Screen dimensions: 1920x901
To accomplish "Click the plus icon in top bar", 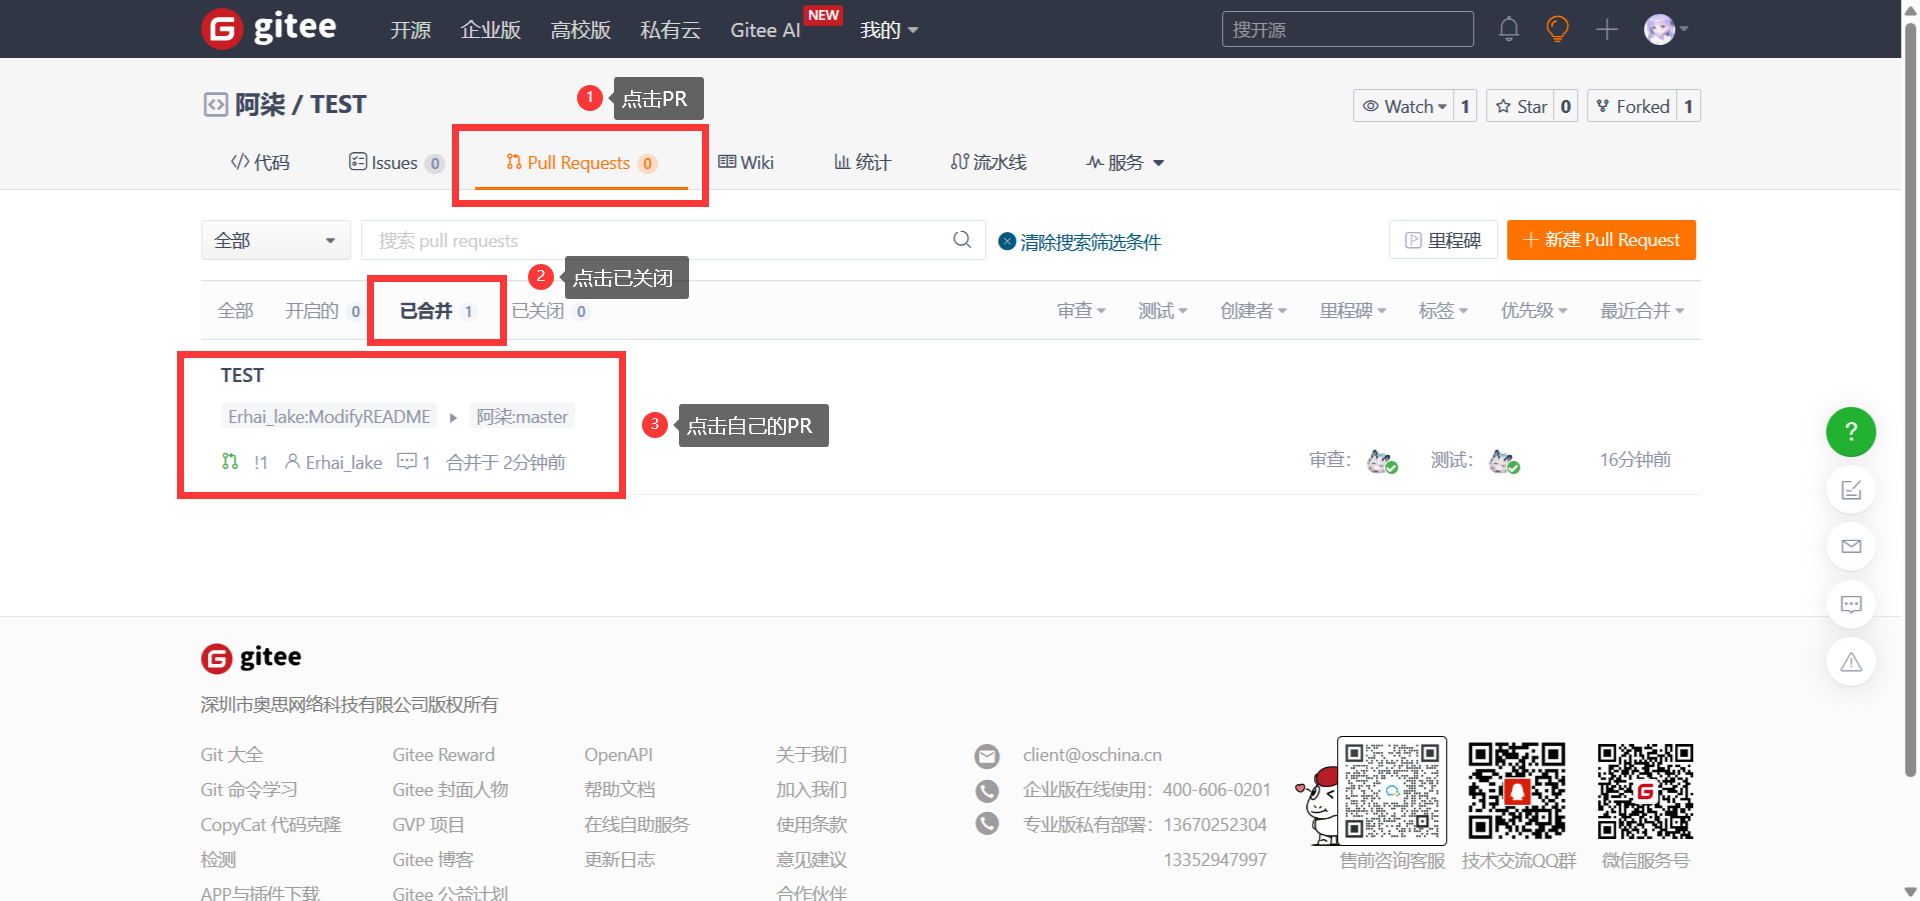I will point(1606,29).
